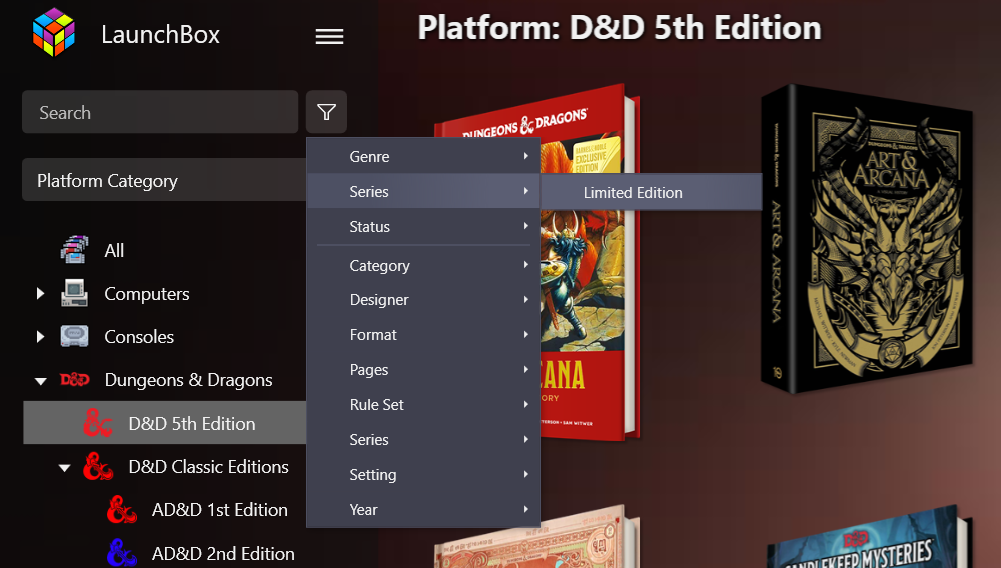The height and width of the screenshot is (568, 1001).
Task: Select the All platforms icon
Action: pos(75,250)
